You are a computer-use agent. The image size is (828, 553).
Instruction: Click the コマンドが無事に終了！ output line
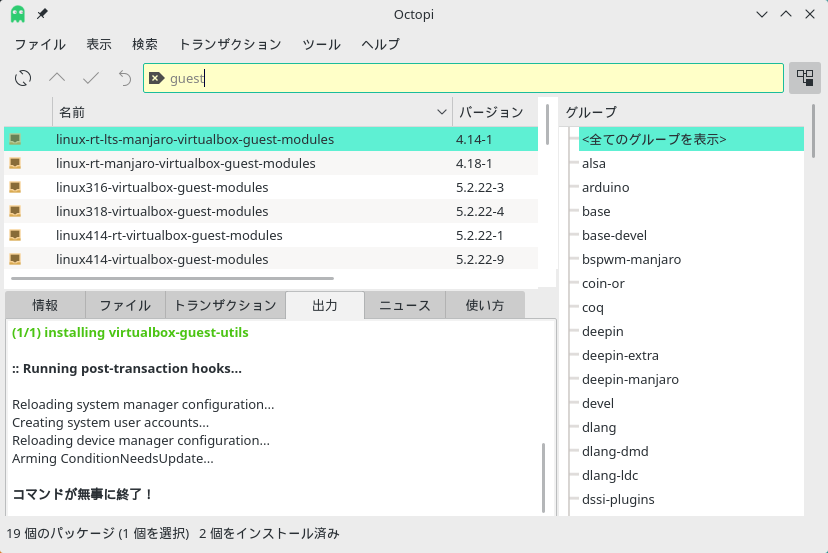click(x=82, y=494)
